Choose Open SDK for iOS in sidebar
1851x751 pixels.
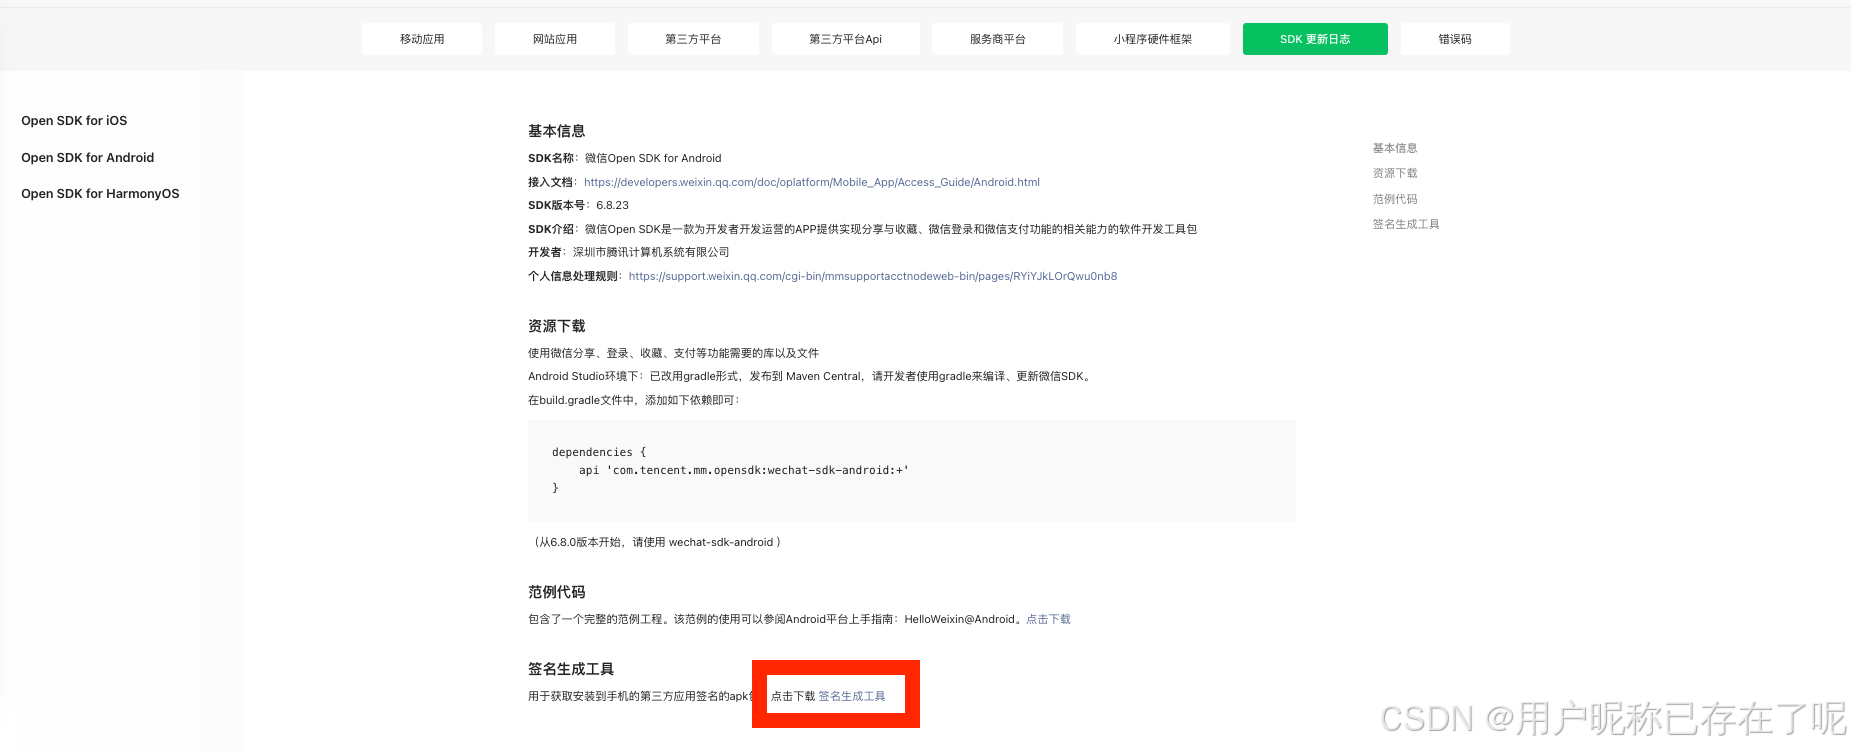pos(74,121)
